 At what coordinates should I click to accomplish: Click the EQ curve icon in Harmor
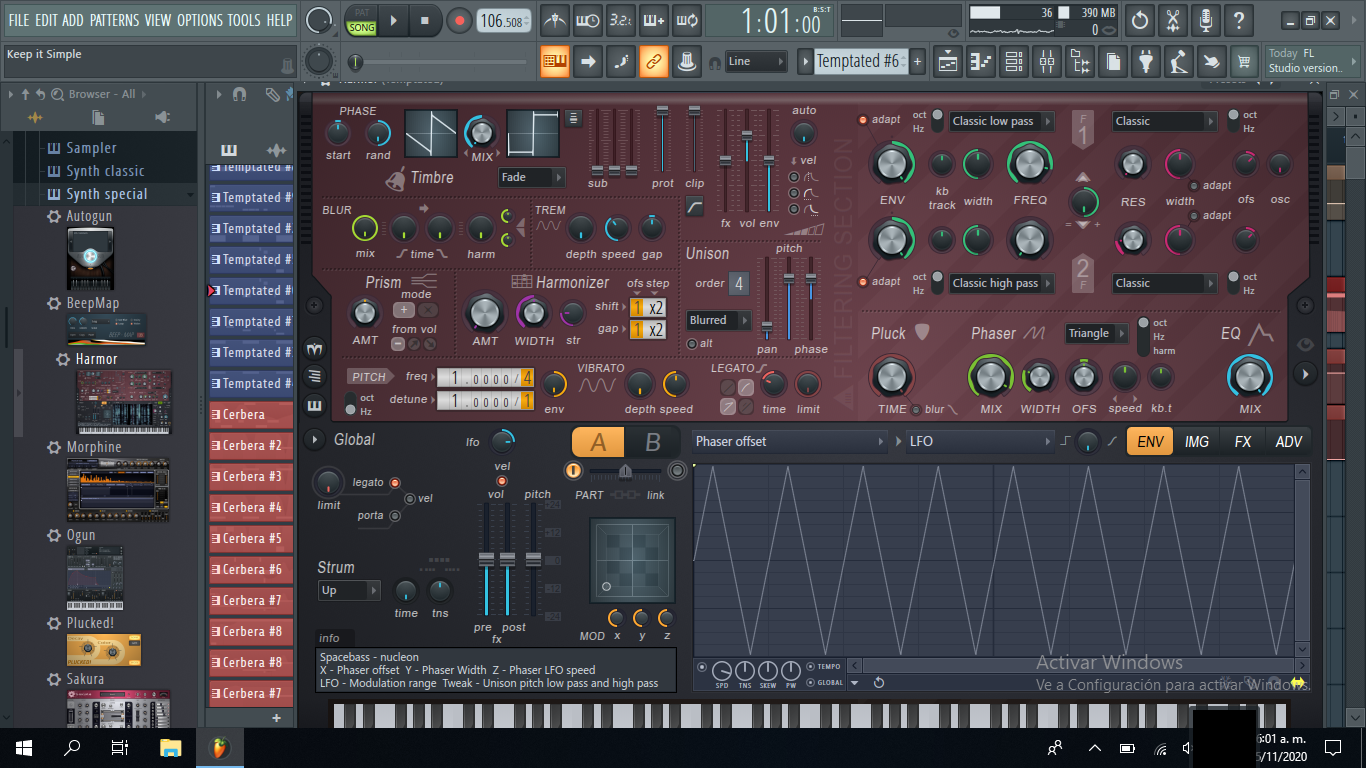click(x=1260, y=333)
